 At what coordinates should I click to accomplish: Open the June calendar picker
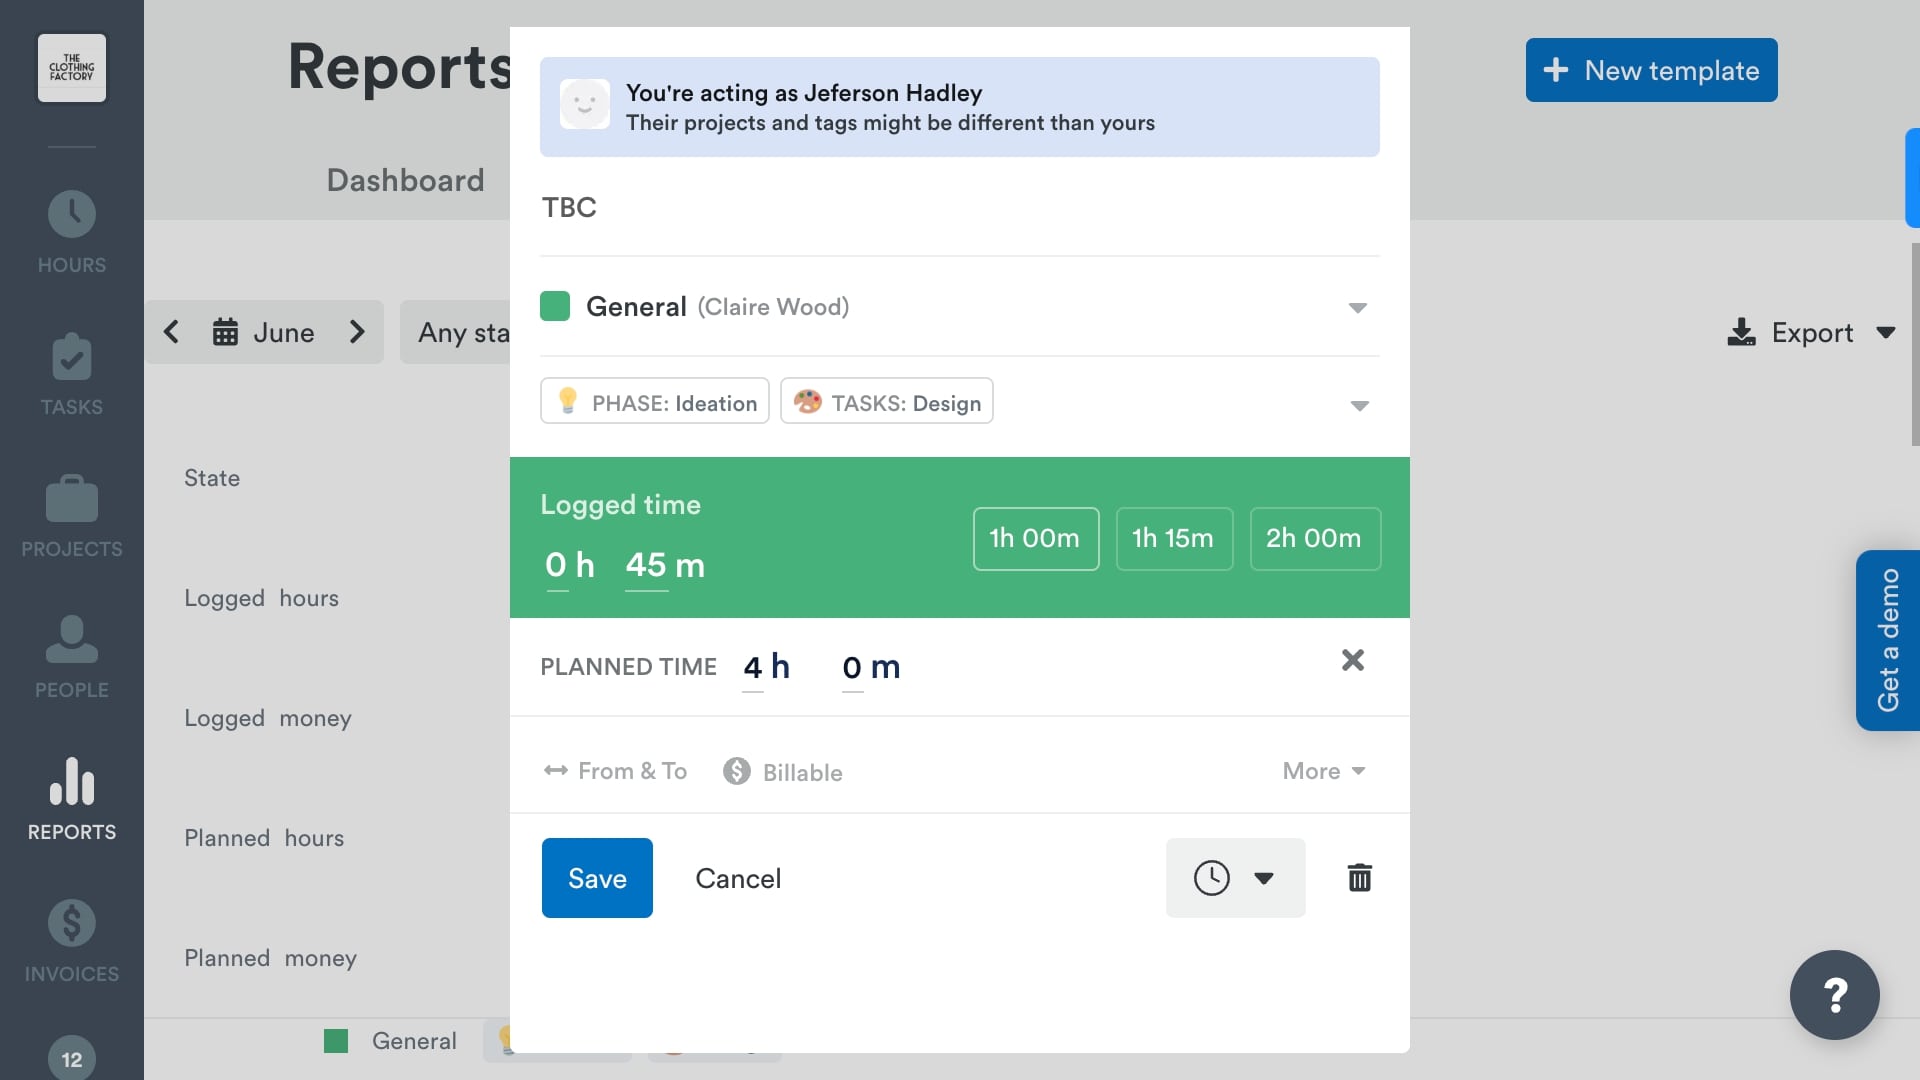click(x=264, y=332)
